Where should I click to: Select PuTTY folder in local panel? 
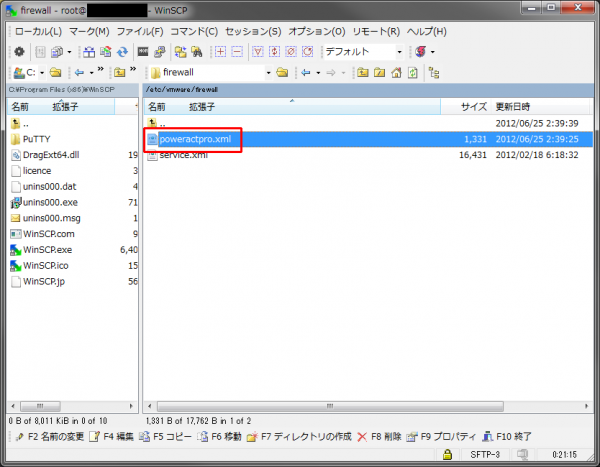click(36, 139)
